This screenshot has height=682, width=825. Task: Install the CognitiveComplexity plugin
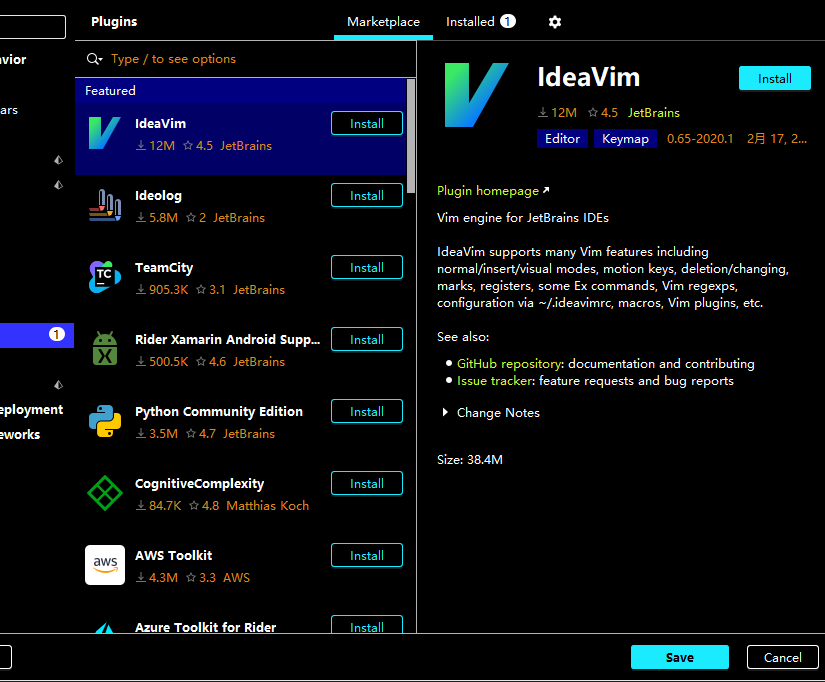click(x=367, y=484)
